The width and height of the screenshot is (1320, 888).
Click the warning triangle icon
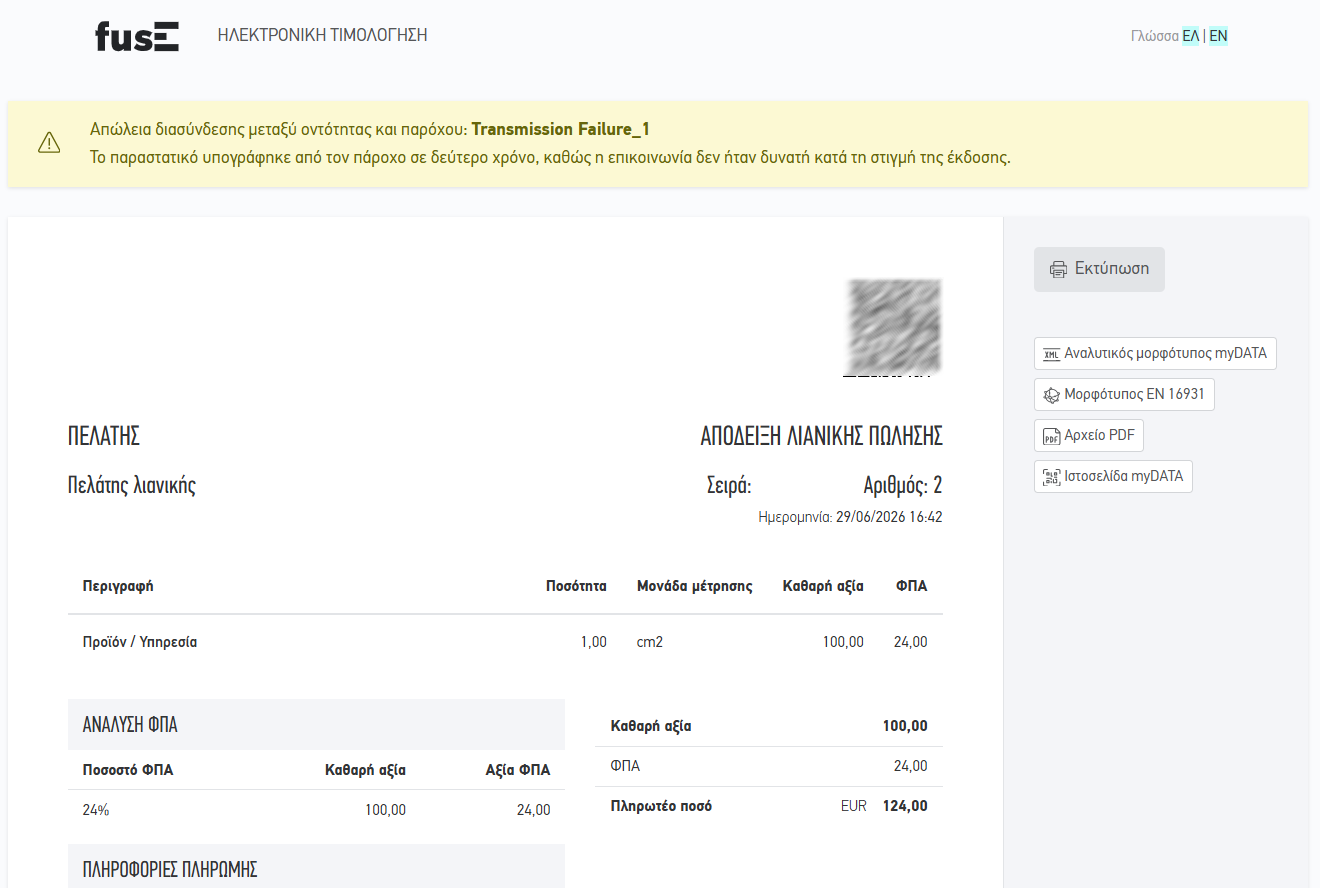point(49,143)
